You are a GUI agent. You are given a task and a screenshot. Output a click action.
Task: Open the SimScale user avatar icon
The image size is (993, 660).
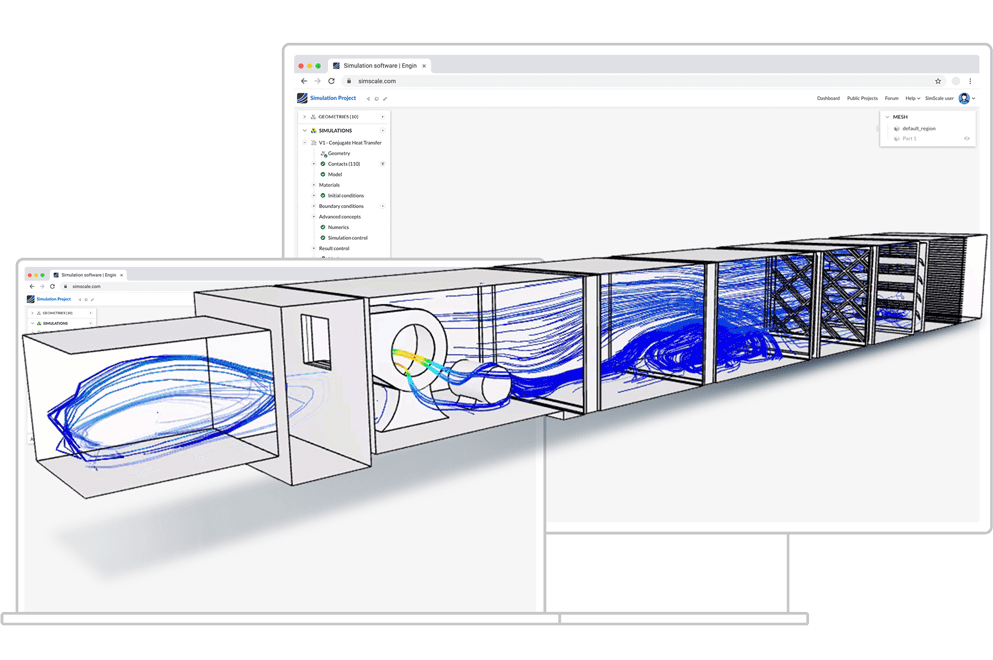coord(964,98)
